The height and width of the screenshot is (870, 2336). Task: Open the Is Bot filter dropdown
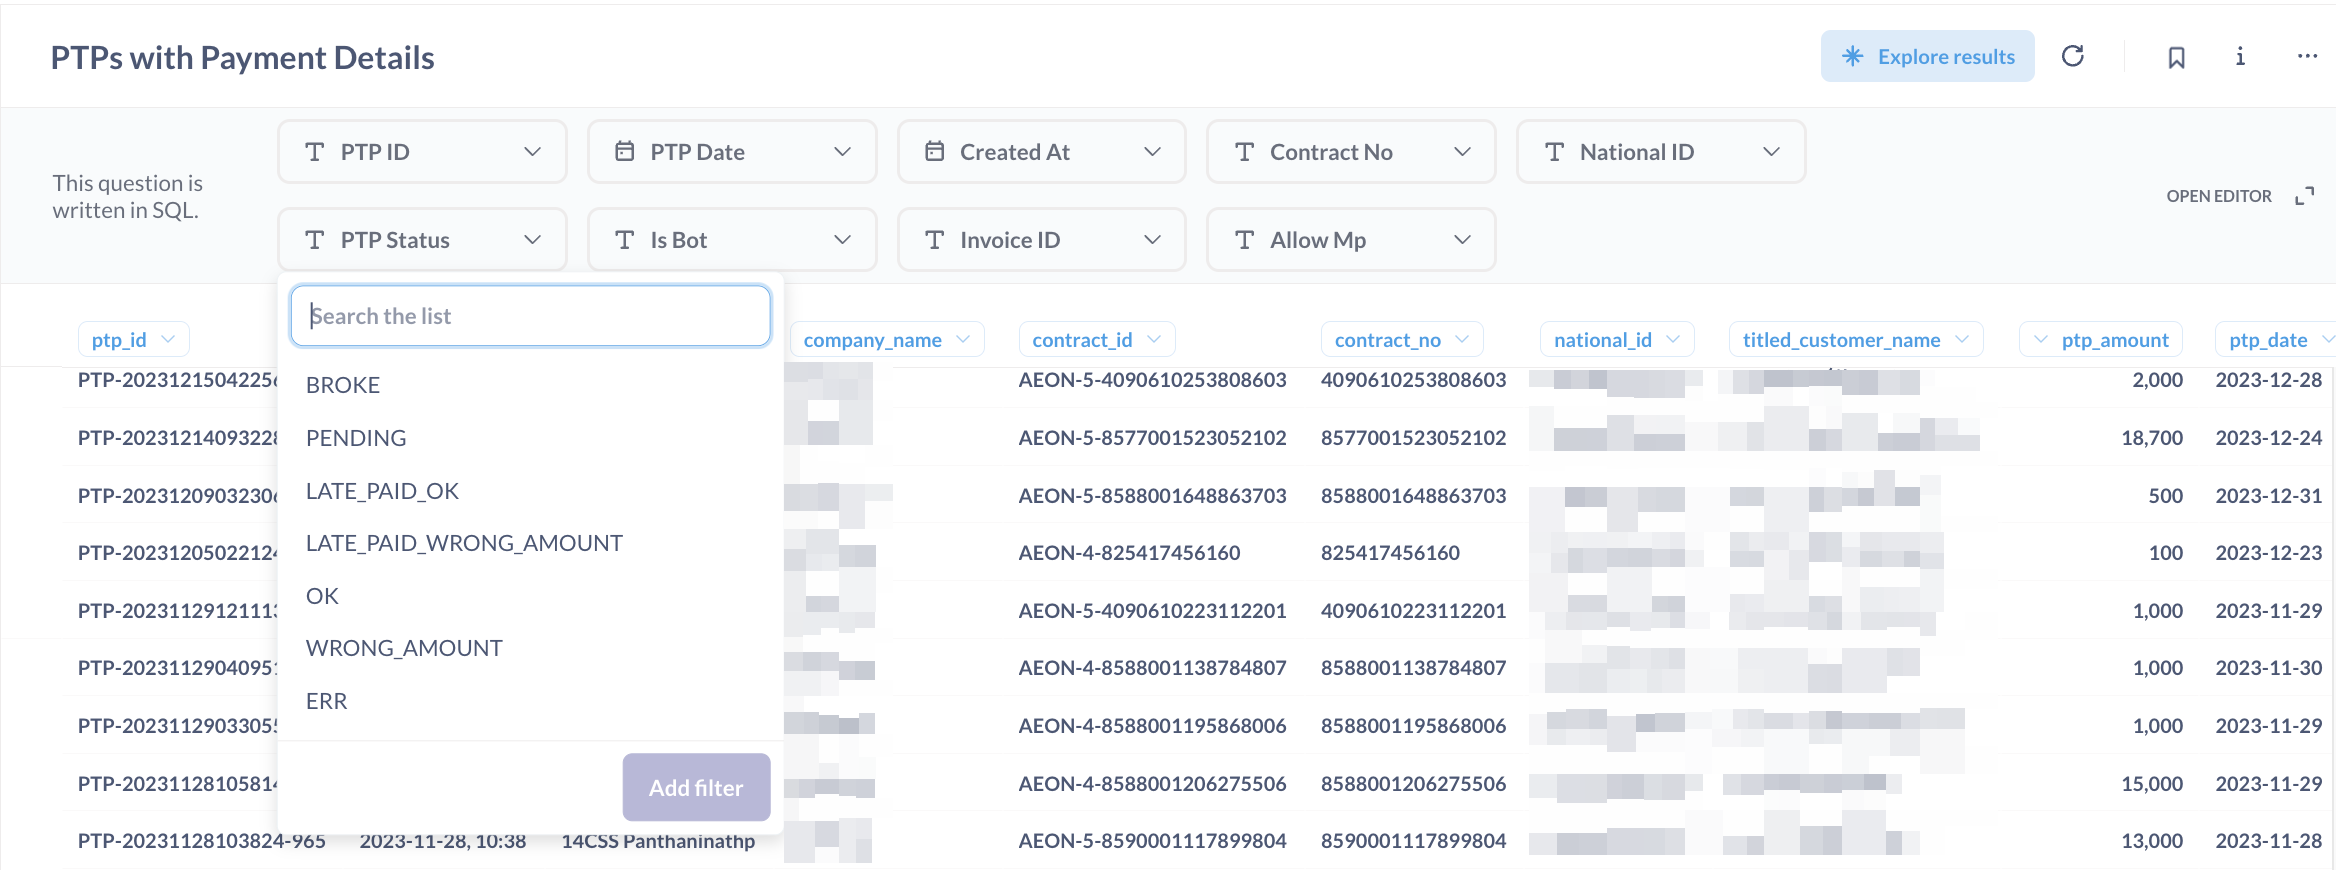click(732, 240)
